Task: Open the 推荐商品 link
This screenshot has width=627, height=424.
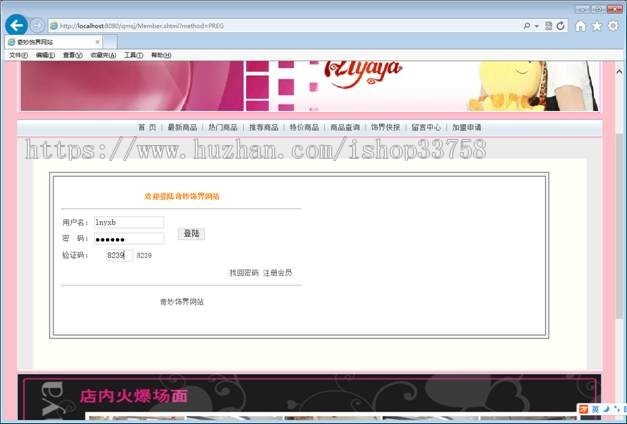Action: tap(264, 128)
